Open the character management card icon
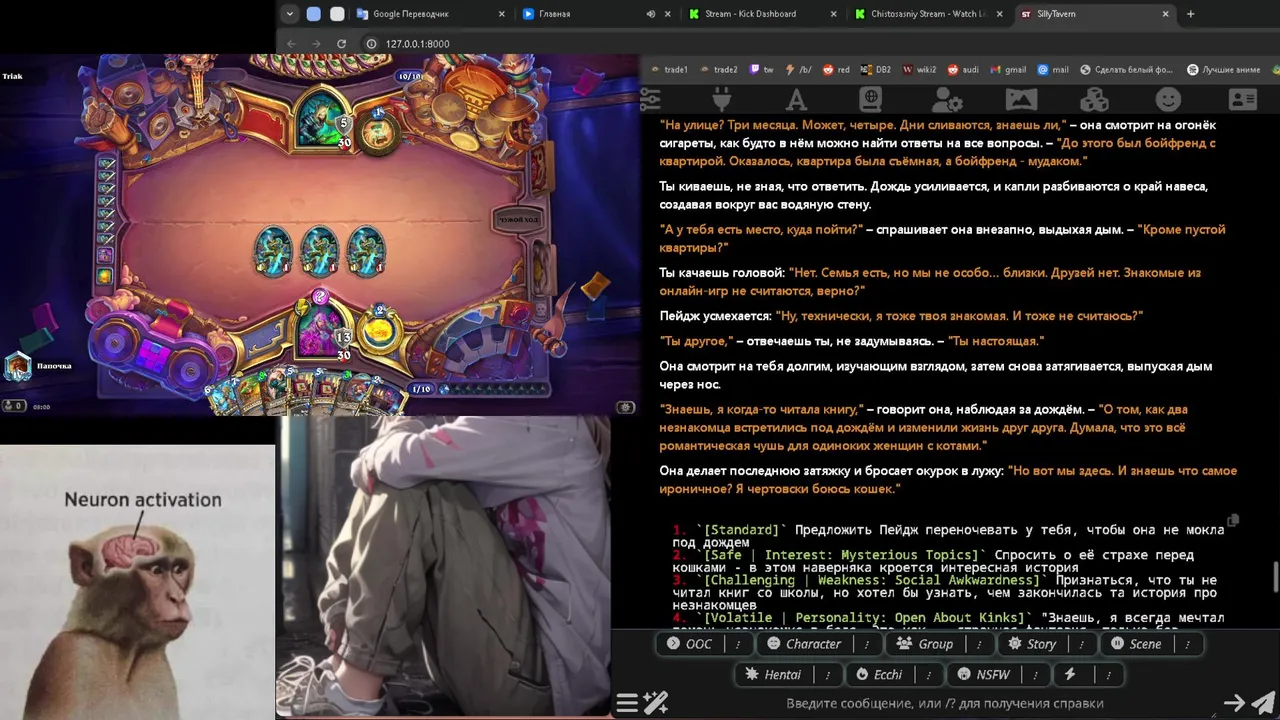The height and width of the screenshot is (720, 1280). (x=1243, y=99)
